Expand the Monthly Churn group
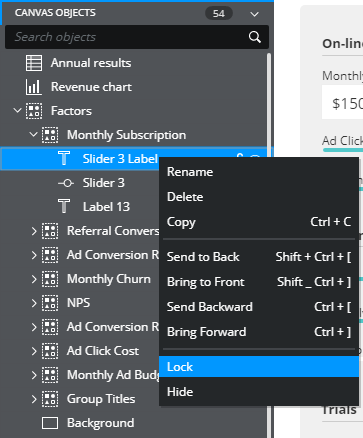 coord(34,279)
